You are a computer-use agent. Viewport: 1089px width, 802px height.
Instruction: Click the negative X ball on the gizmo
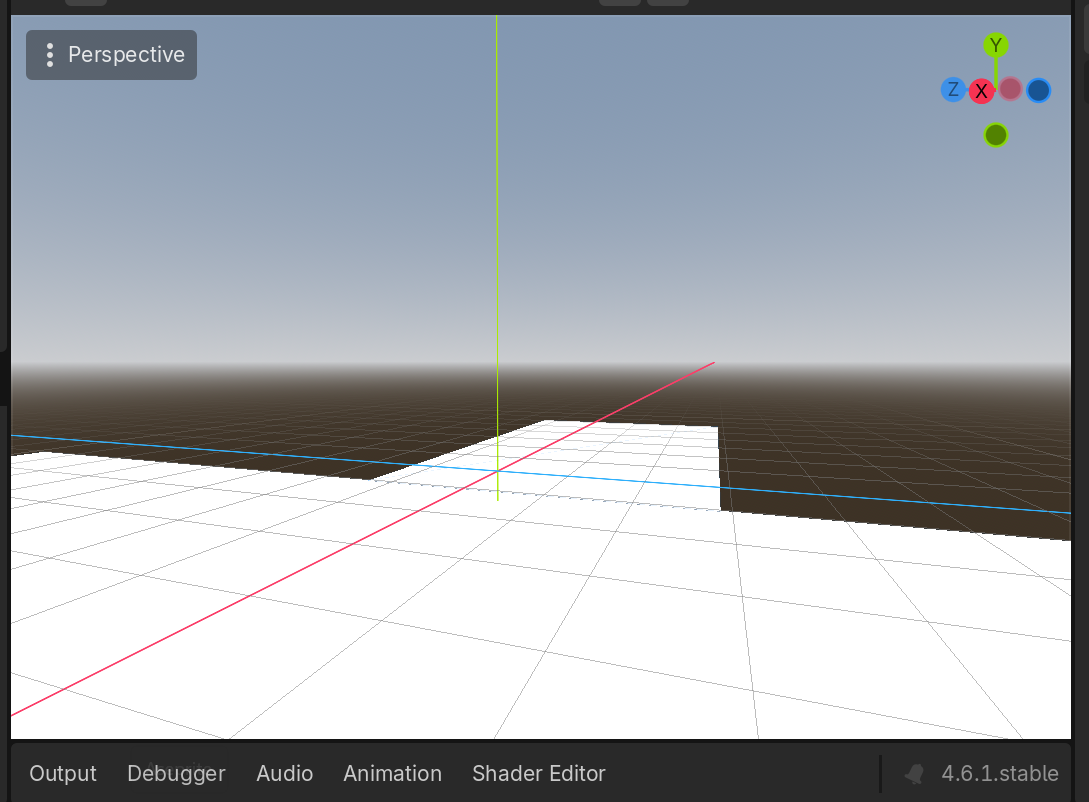tap(1010, 89)
